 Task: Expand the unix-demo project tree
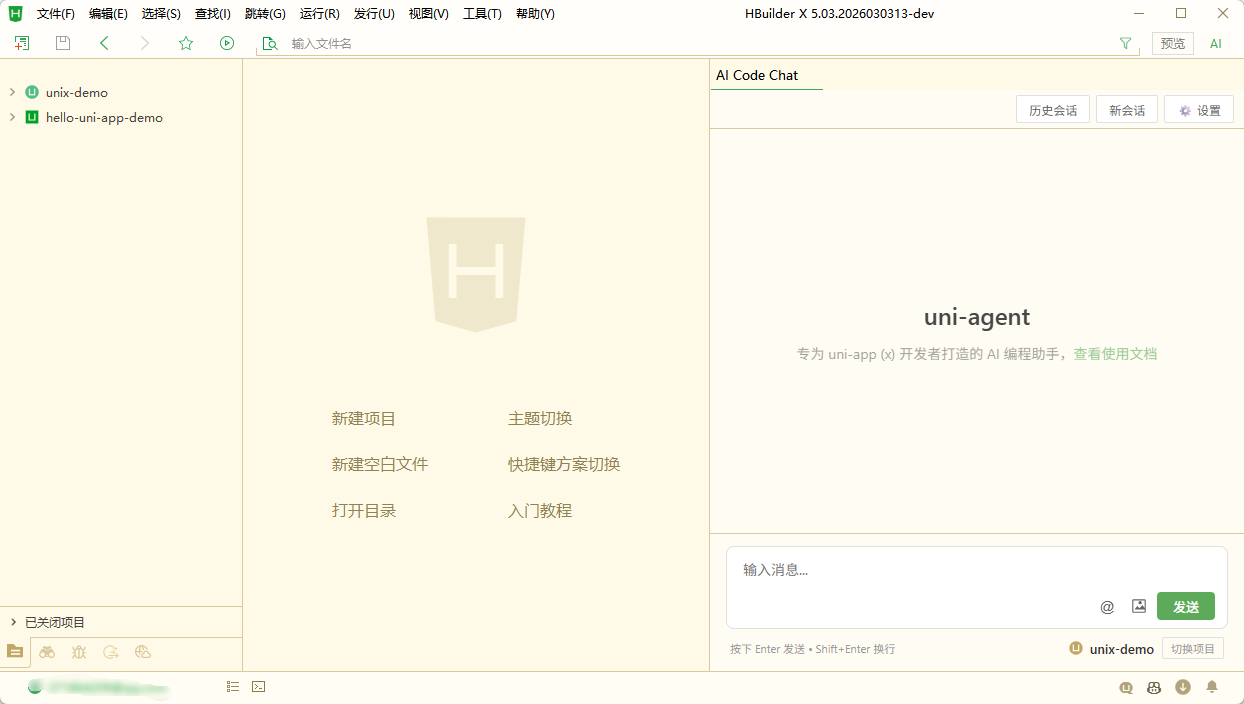[x=12, y=92]
